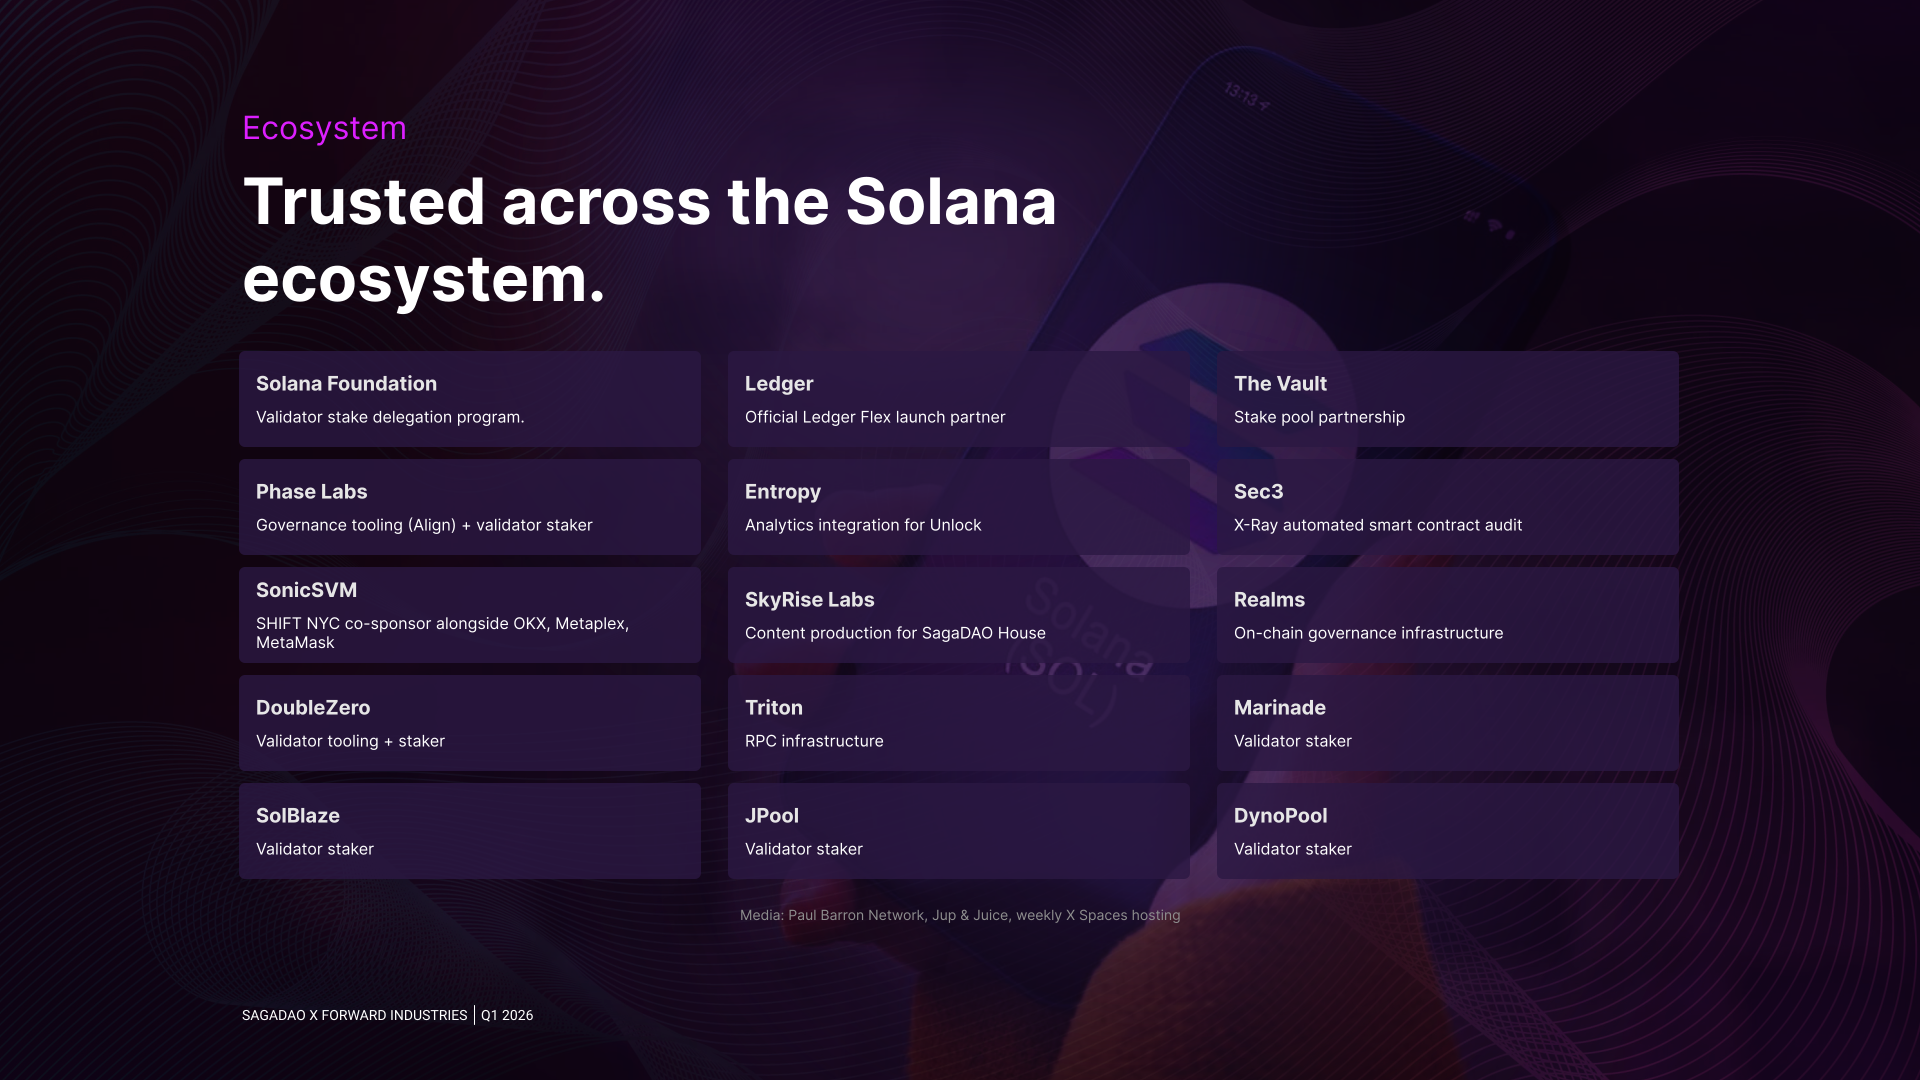Click the Phase Labs governance card

pyautogui.click(x=469, y=507)
